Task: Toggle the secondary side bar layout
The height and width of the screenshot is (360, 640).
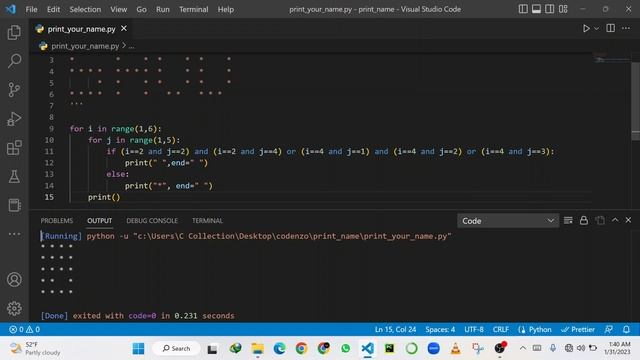Action: click(x=550, y=9)
